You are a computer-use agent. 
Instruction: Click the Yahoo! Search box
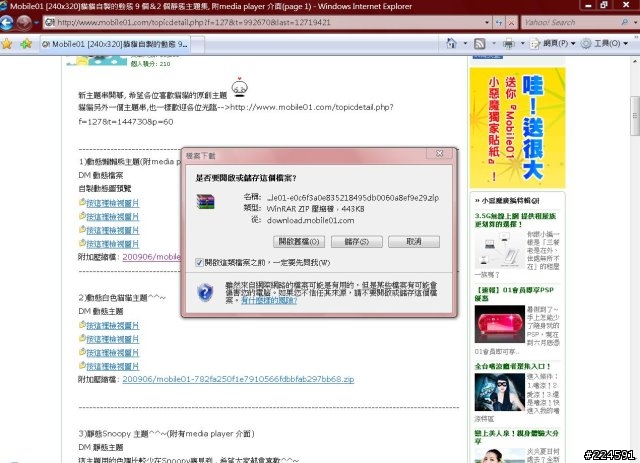coord(571,22)
